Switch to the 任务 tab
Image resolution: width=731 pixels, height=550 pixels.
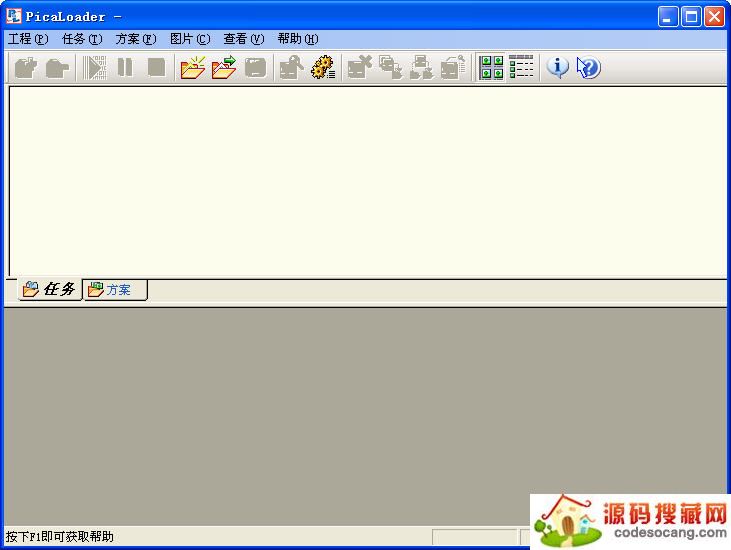click(49, 290)
